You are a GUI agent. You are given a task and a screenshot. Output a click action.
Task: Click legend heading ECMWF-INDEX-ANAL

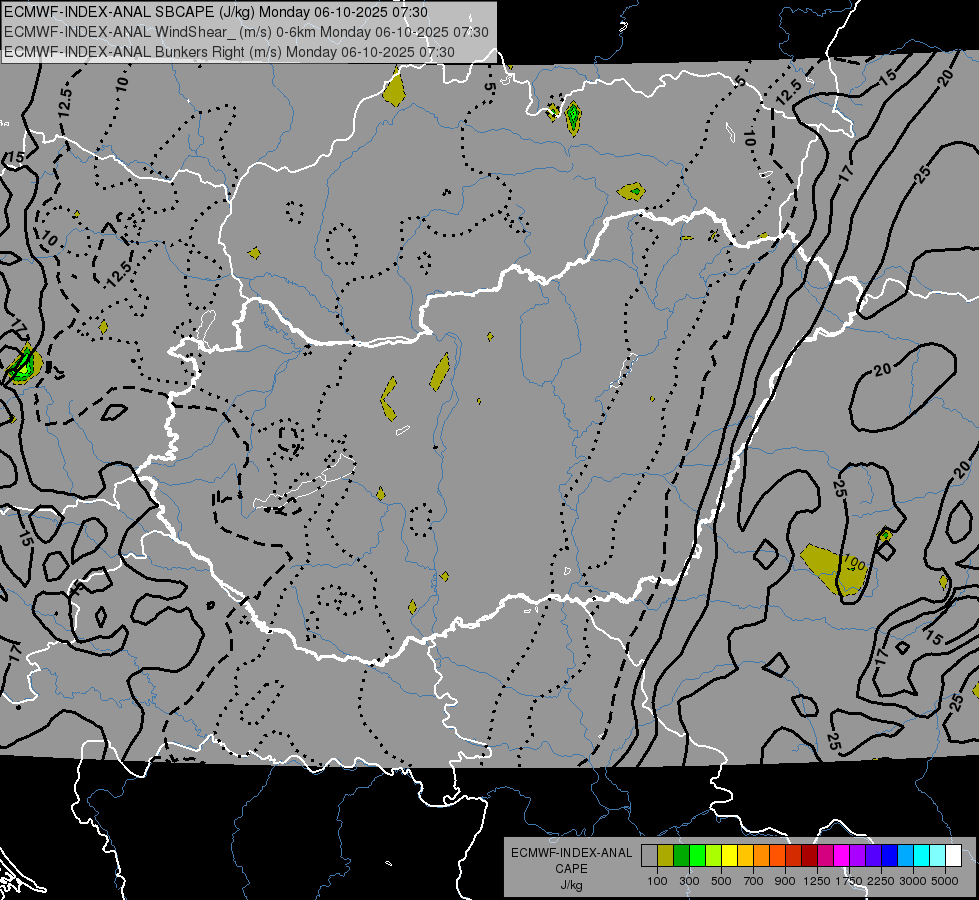[x=571, y=853]
